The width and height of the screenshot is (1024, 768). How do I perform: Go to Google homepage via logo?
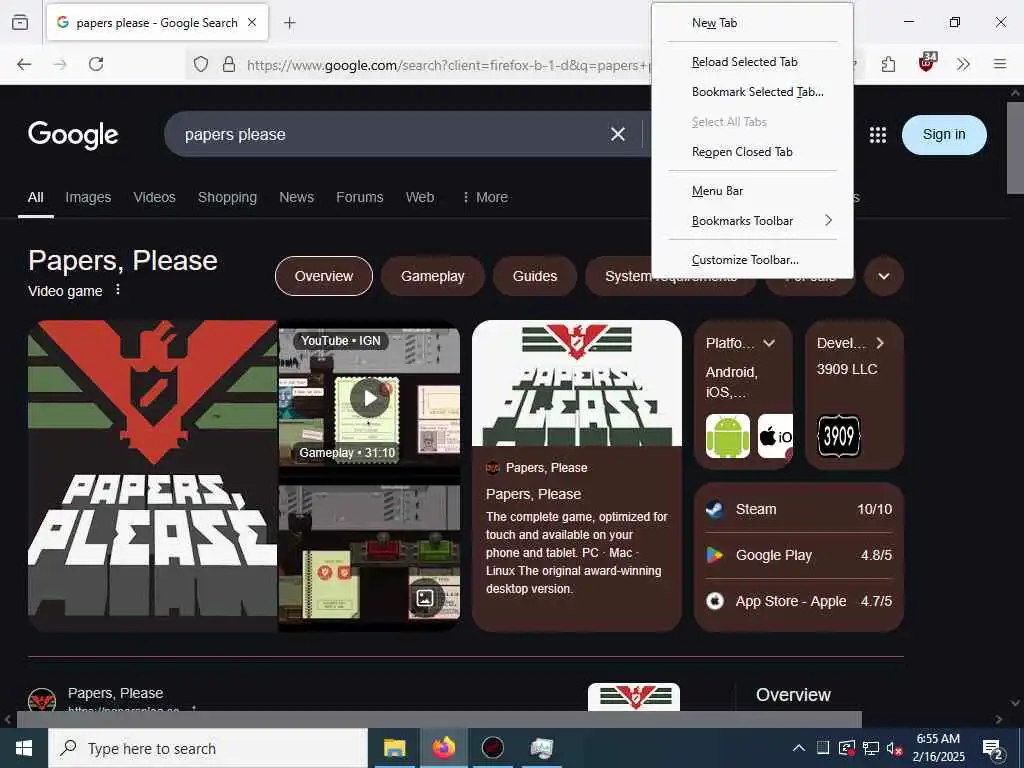(x=73, y=135)
